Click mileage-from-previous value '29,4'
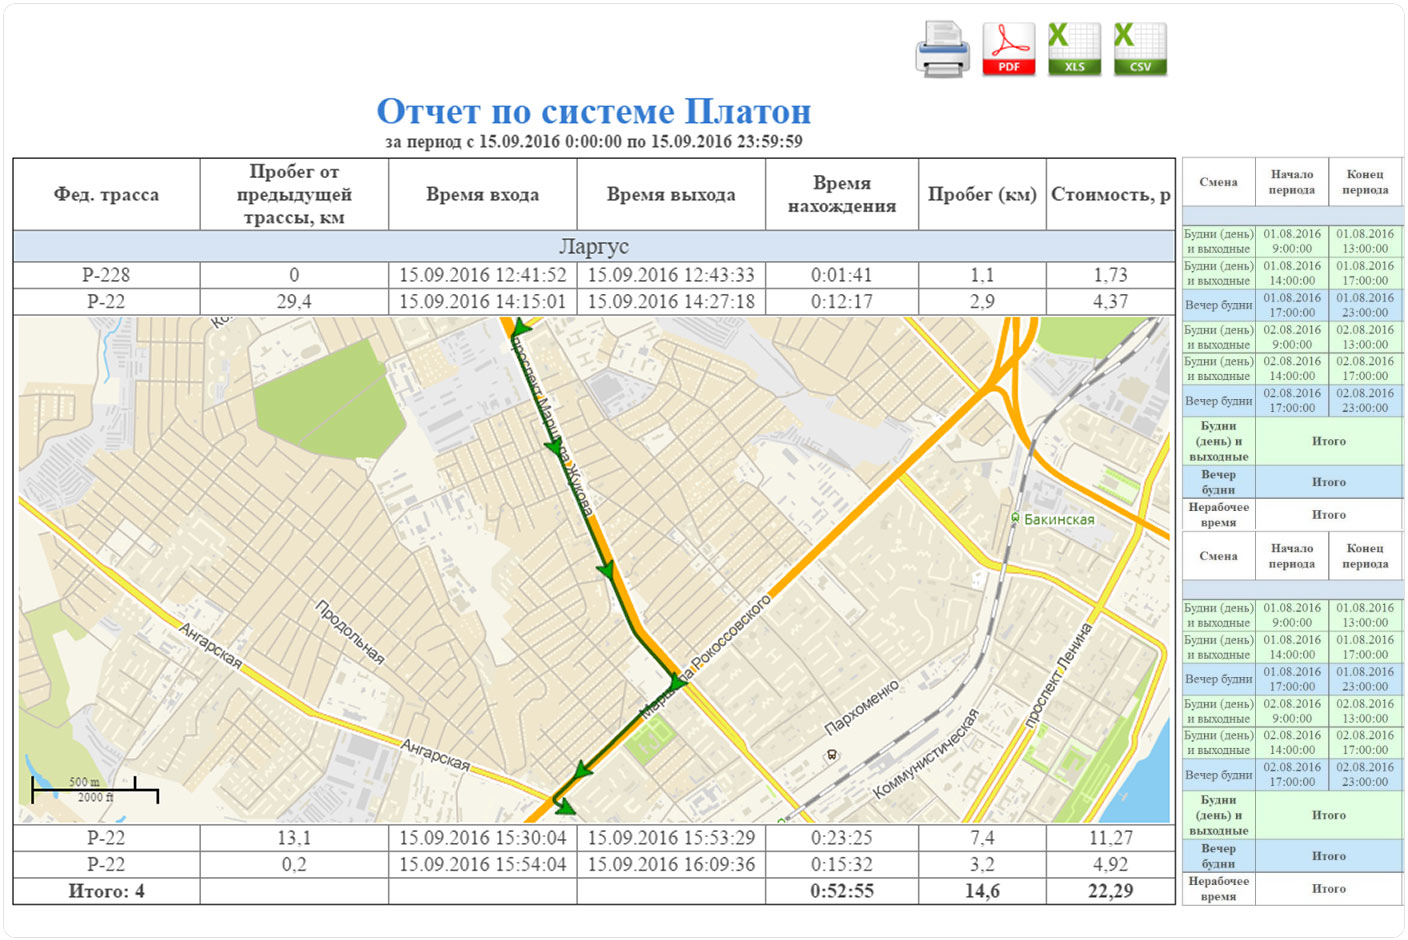Image resolution: width=1408 pixels, height=940 pixels. [294, 301]
